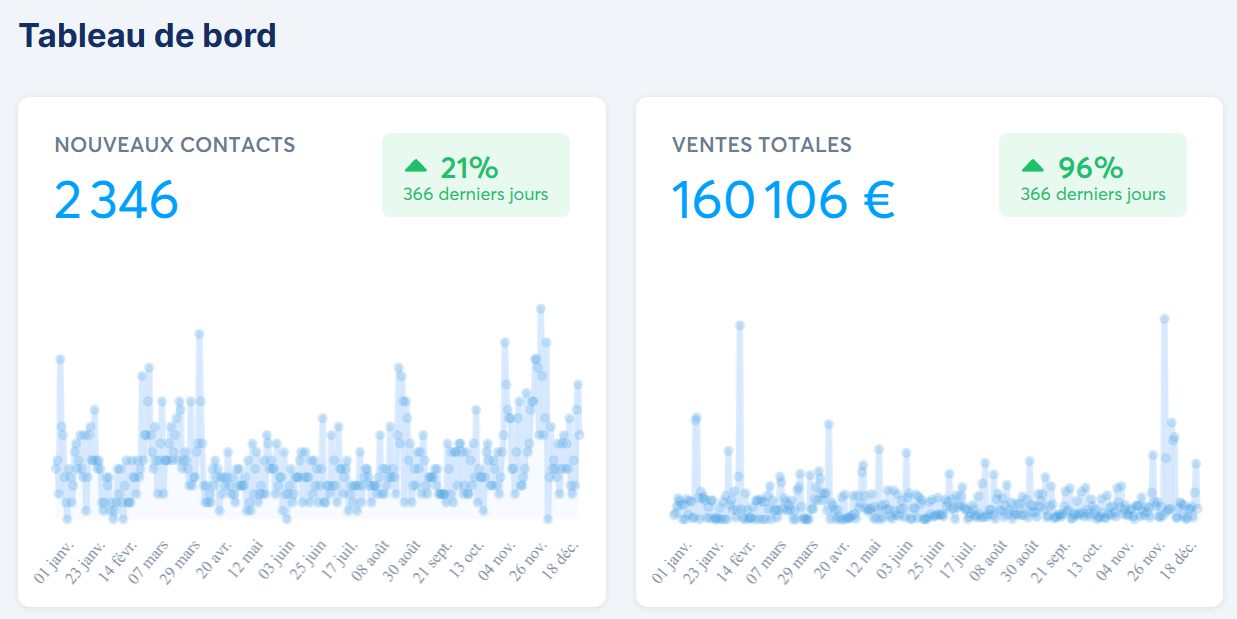Click the 96% growth figure
Image resolution: width=1237 pixels, height=619 pixels.
1090,167
